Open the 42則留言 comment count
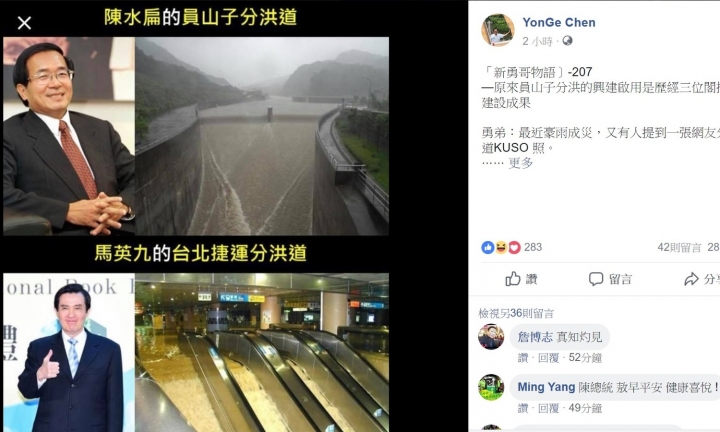The image size is (720, 432). (x=679, y=247)
